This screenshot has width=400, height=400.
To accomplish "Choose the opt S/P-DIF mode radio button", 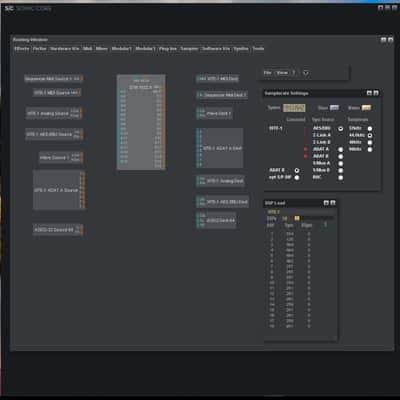I will pos(297,177).
